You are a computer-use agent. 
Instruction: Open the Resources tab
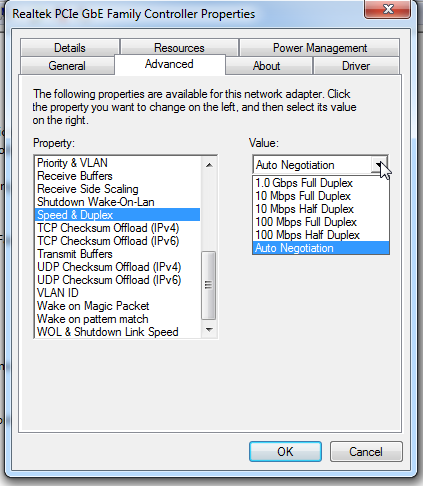[x=179, y=47]
